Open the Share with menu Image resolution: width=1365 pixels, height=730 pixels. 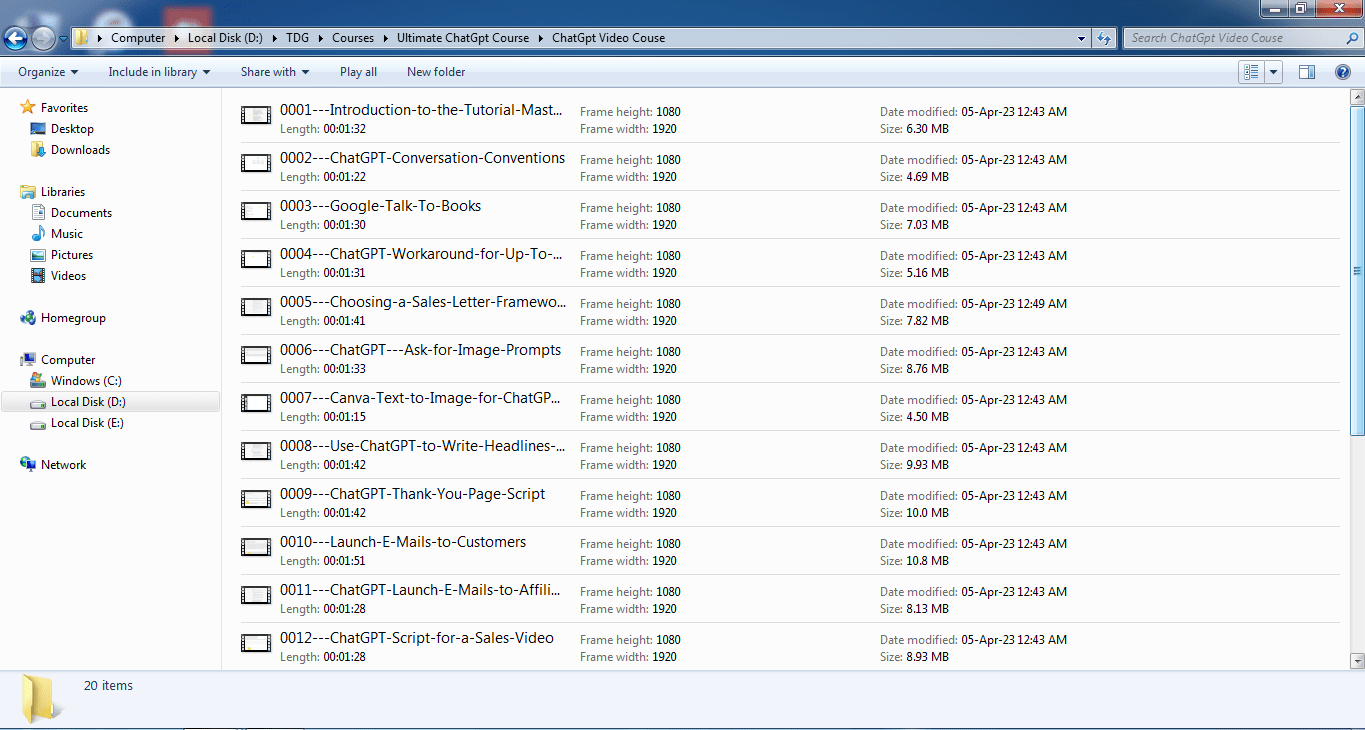[275, 72]
